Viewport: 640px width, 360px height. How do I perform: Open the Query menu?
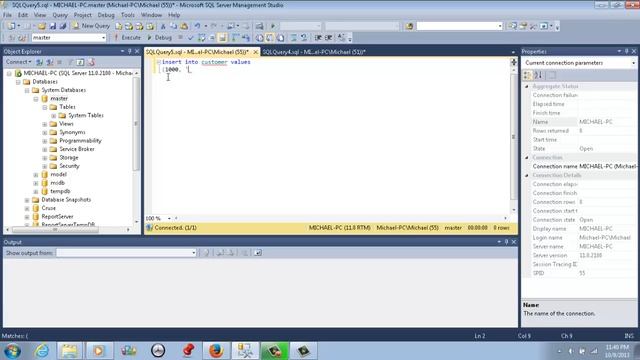pyautogui.click(x=60, y=15)
